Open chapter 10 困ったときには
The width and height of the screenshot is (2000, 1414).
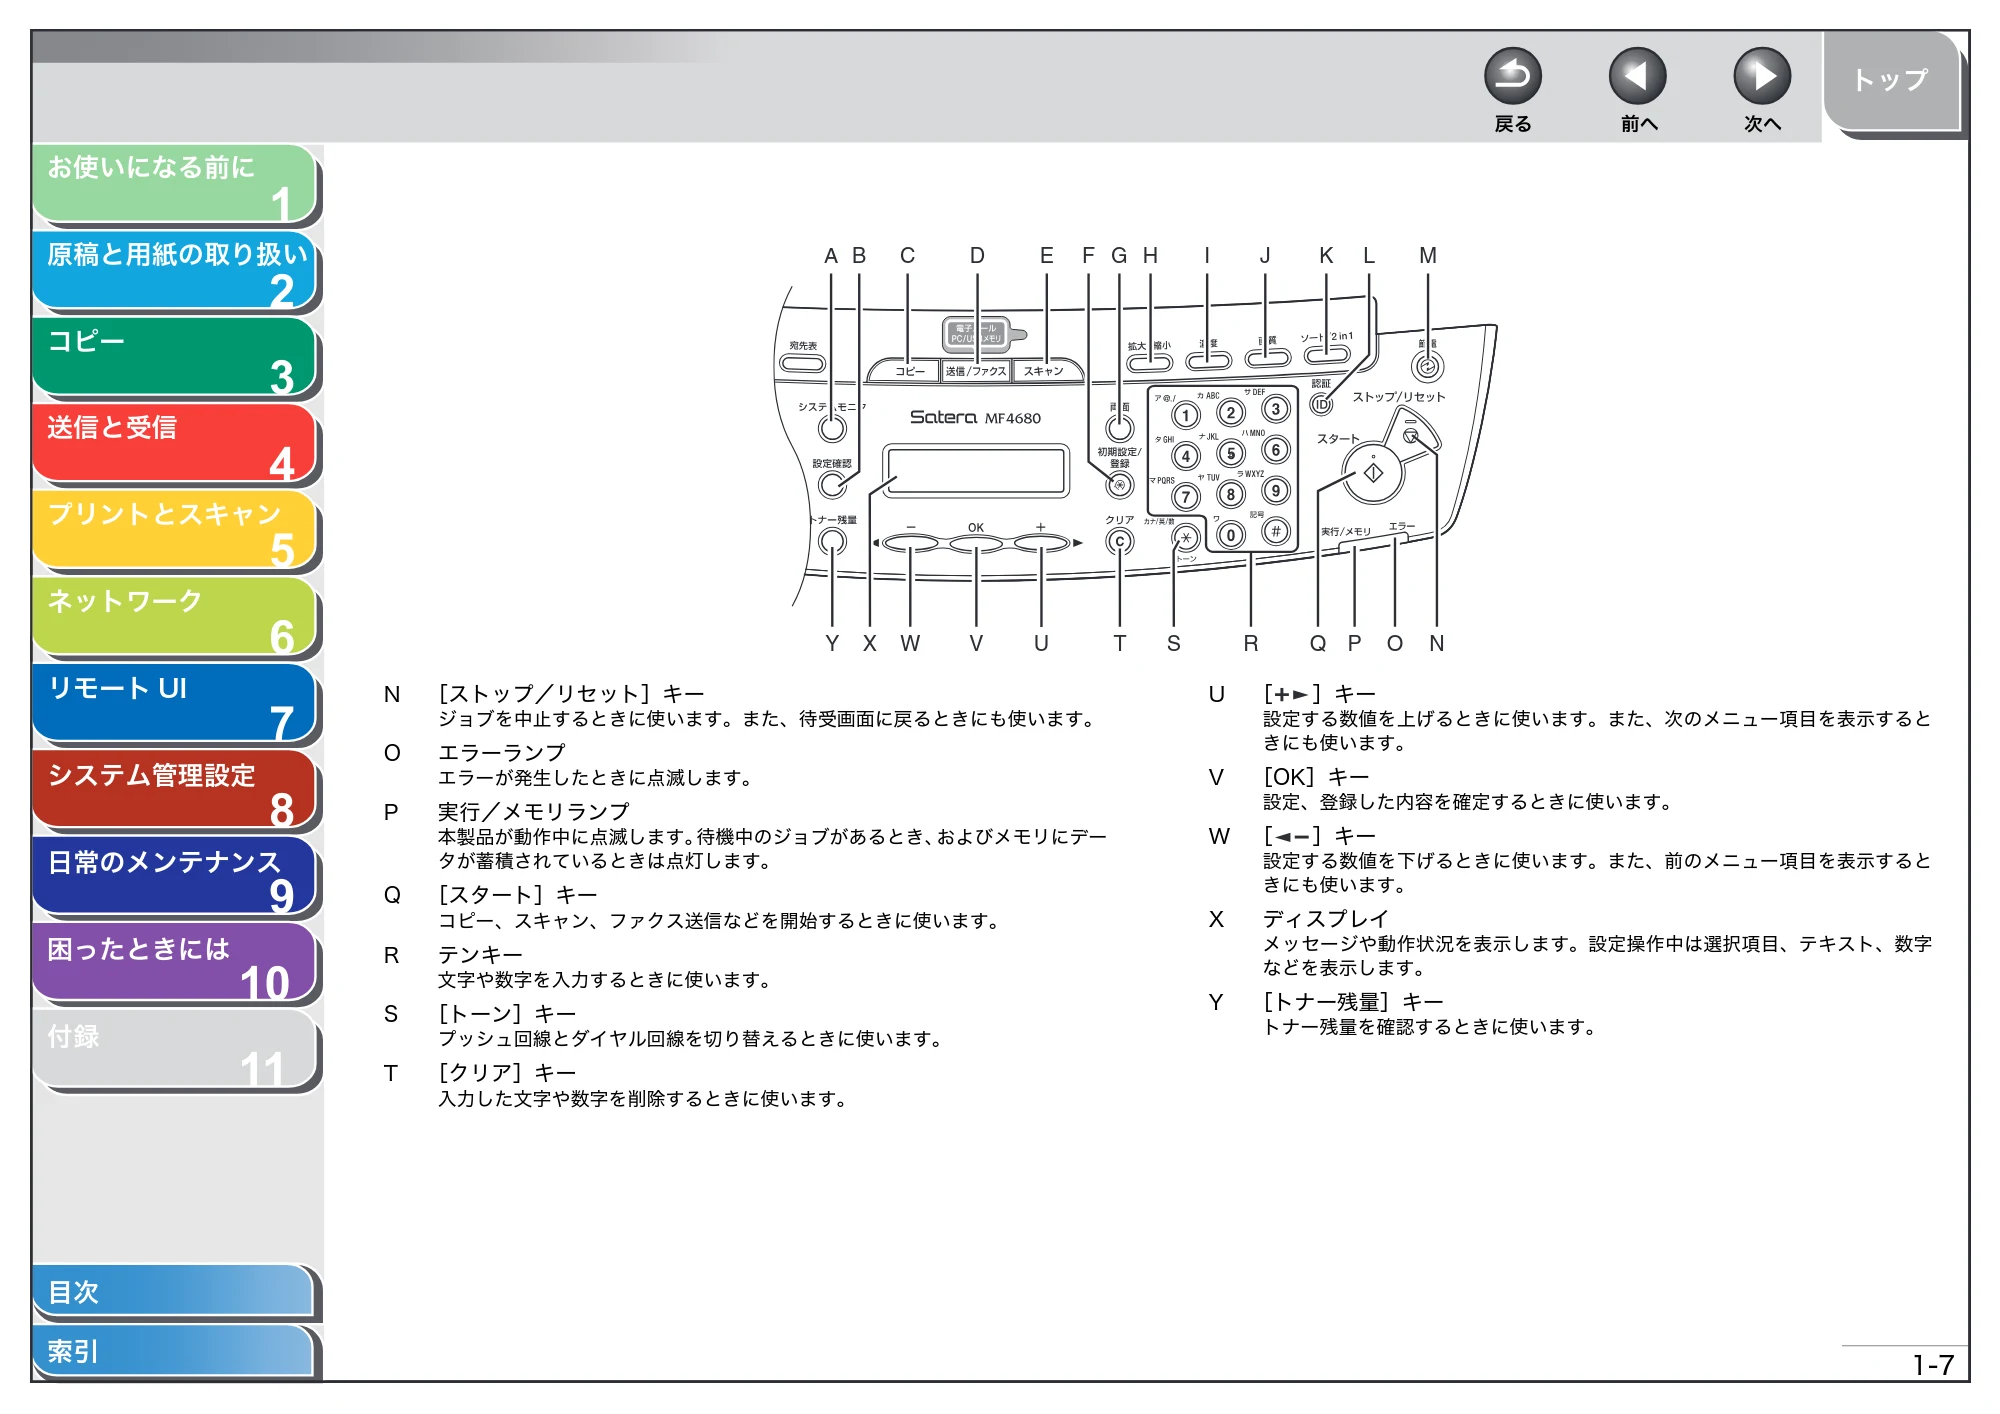tap(175, 964)
